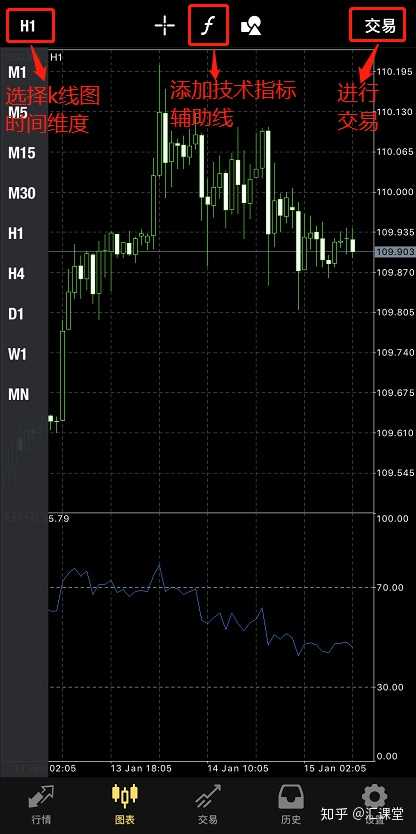Click the 13 Jan 18:05 time label

[141, 768]
